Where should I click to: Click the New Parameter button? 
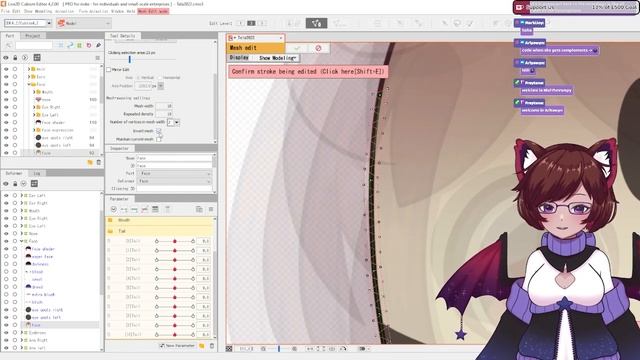tap(177, 346)
